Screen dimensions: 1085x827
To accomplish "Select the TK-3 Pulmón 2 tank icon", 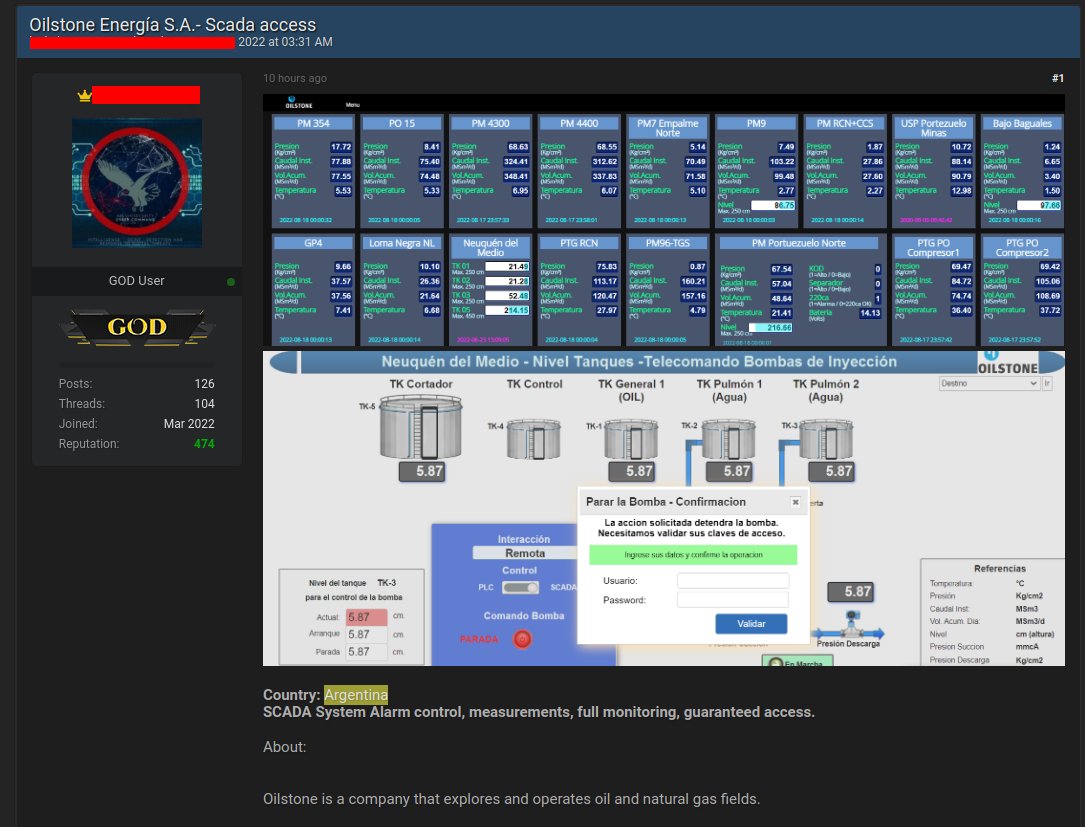I will click(x=826, y=439).
